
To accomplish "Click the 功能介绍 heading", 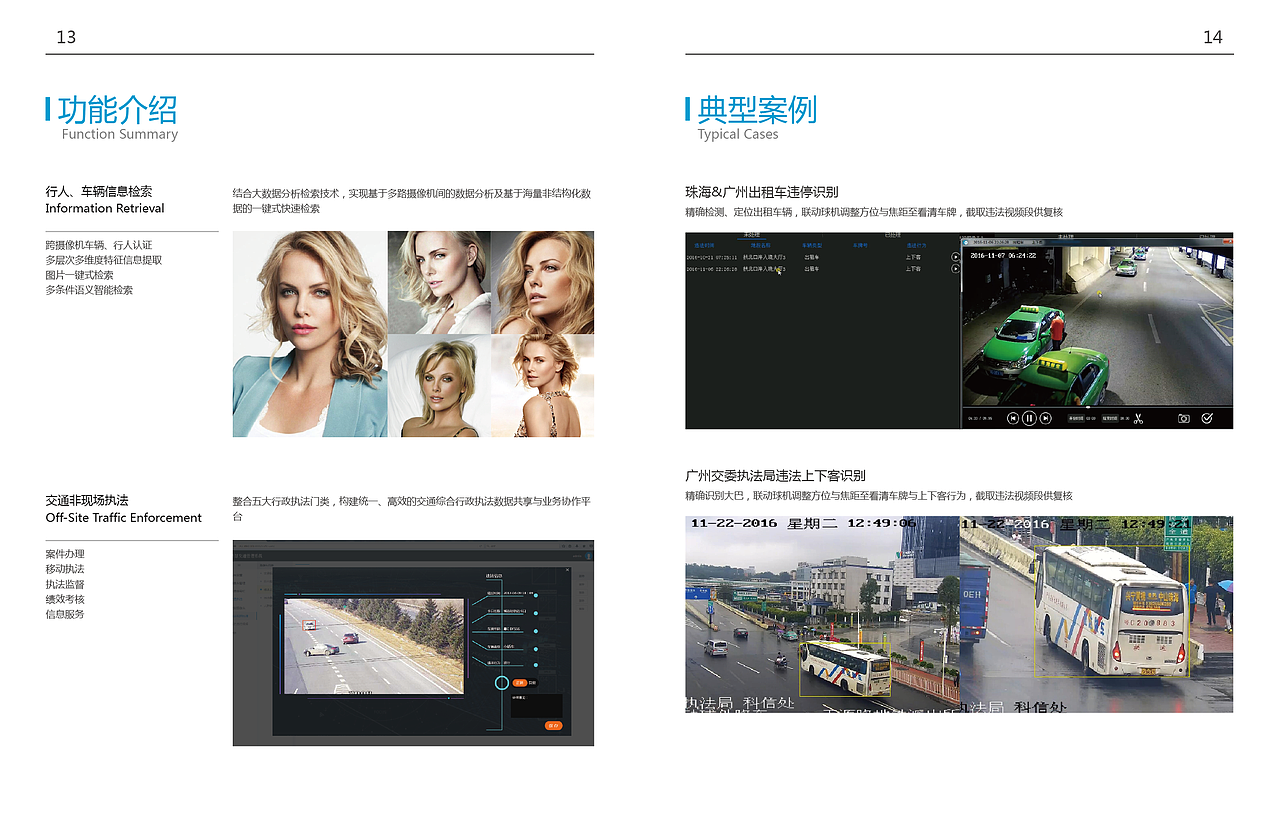I will pos(117,109).
